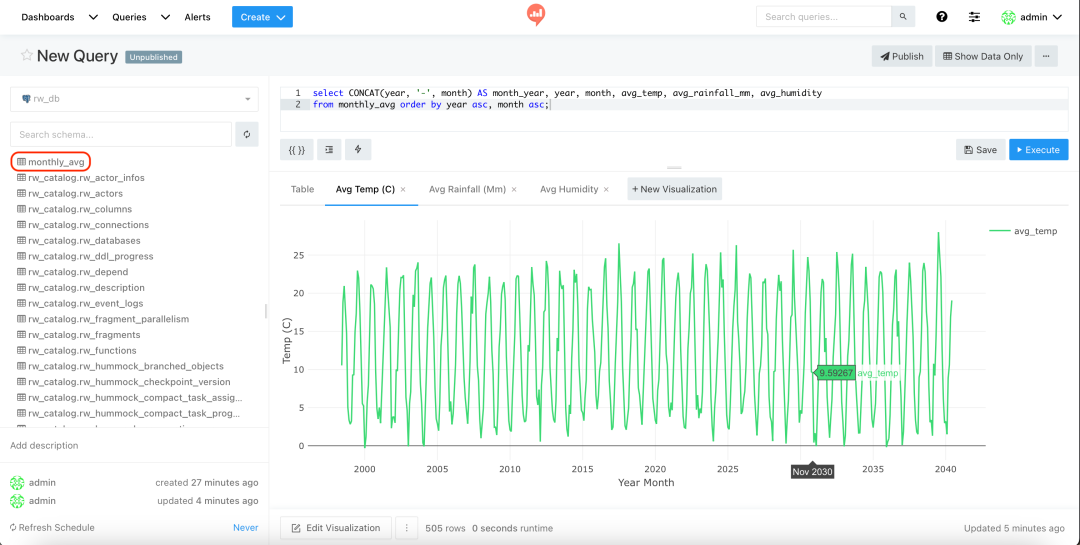Close the Avg Humidity visualization tab

606,189
